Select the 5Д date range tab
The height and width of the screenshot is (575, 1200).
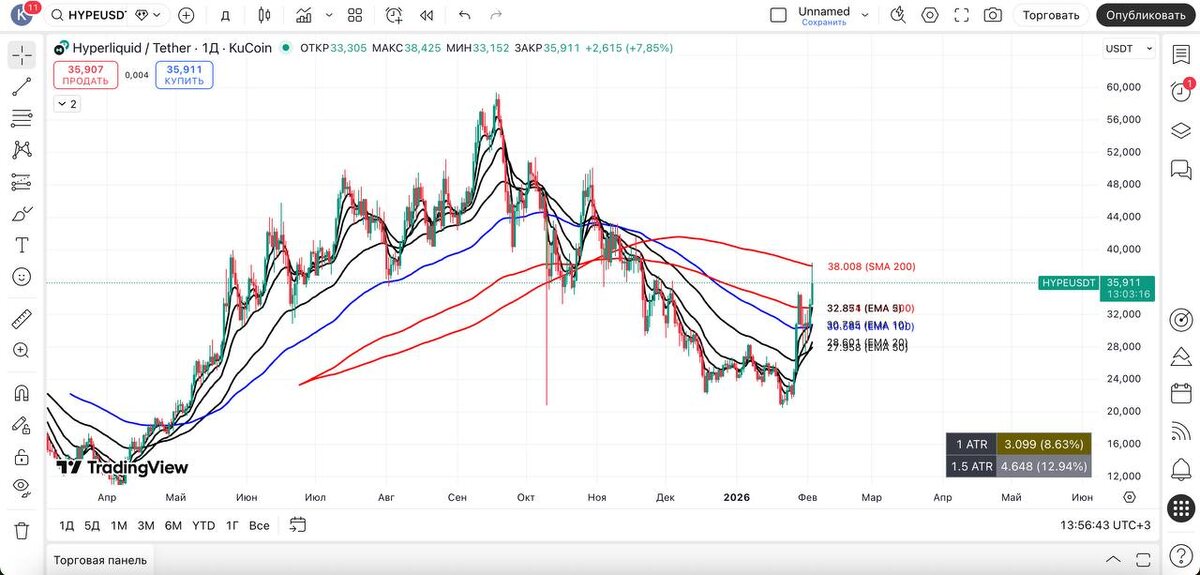click(92, 525)
